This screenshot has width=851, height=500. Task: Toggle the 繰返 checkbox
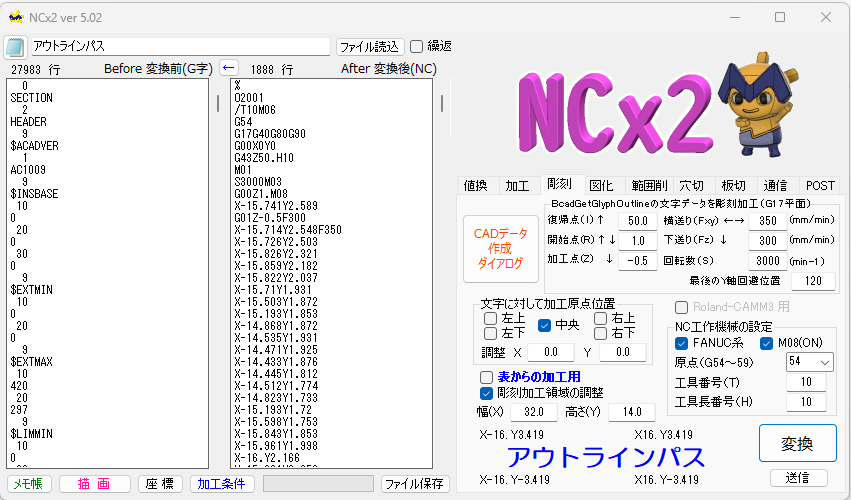tap(417, 46)
